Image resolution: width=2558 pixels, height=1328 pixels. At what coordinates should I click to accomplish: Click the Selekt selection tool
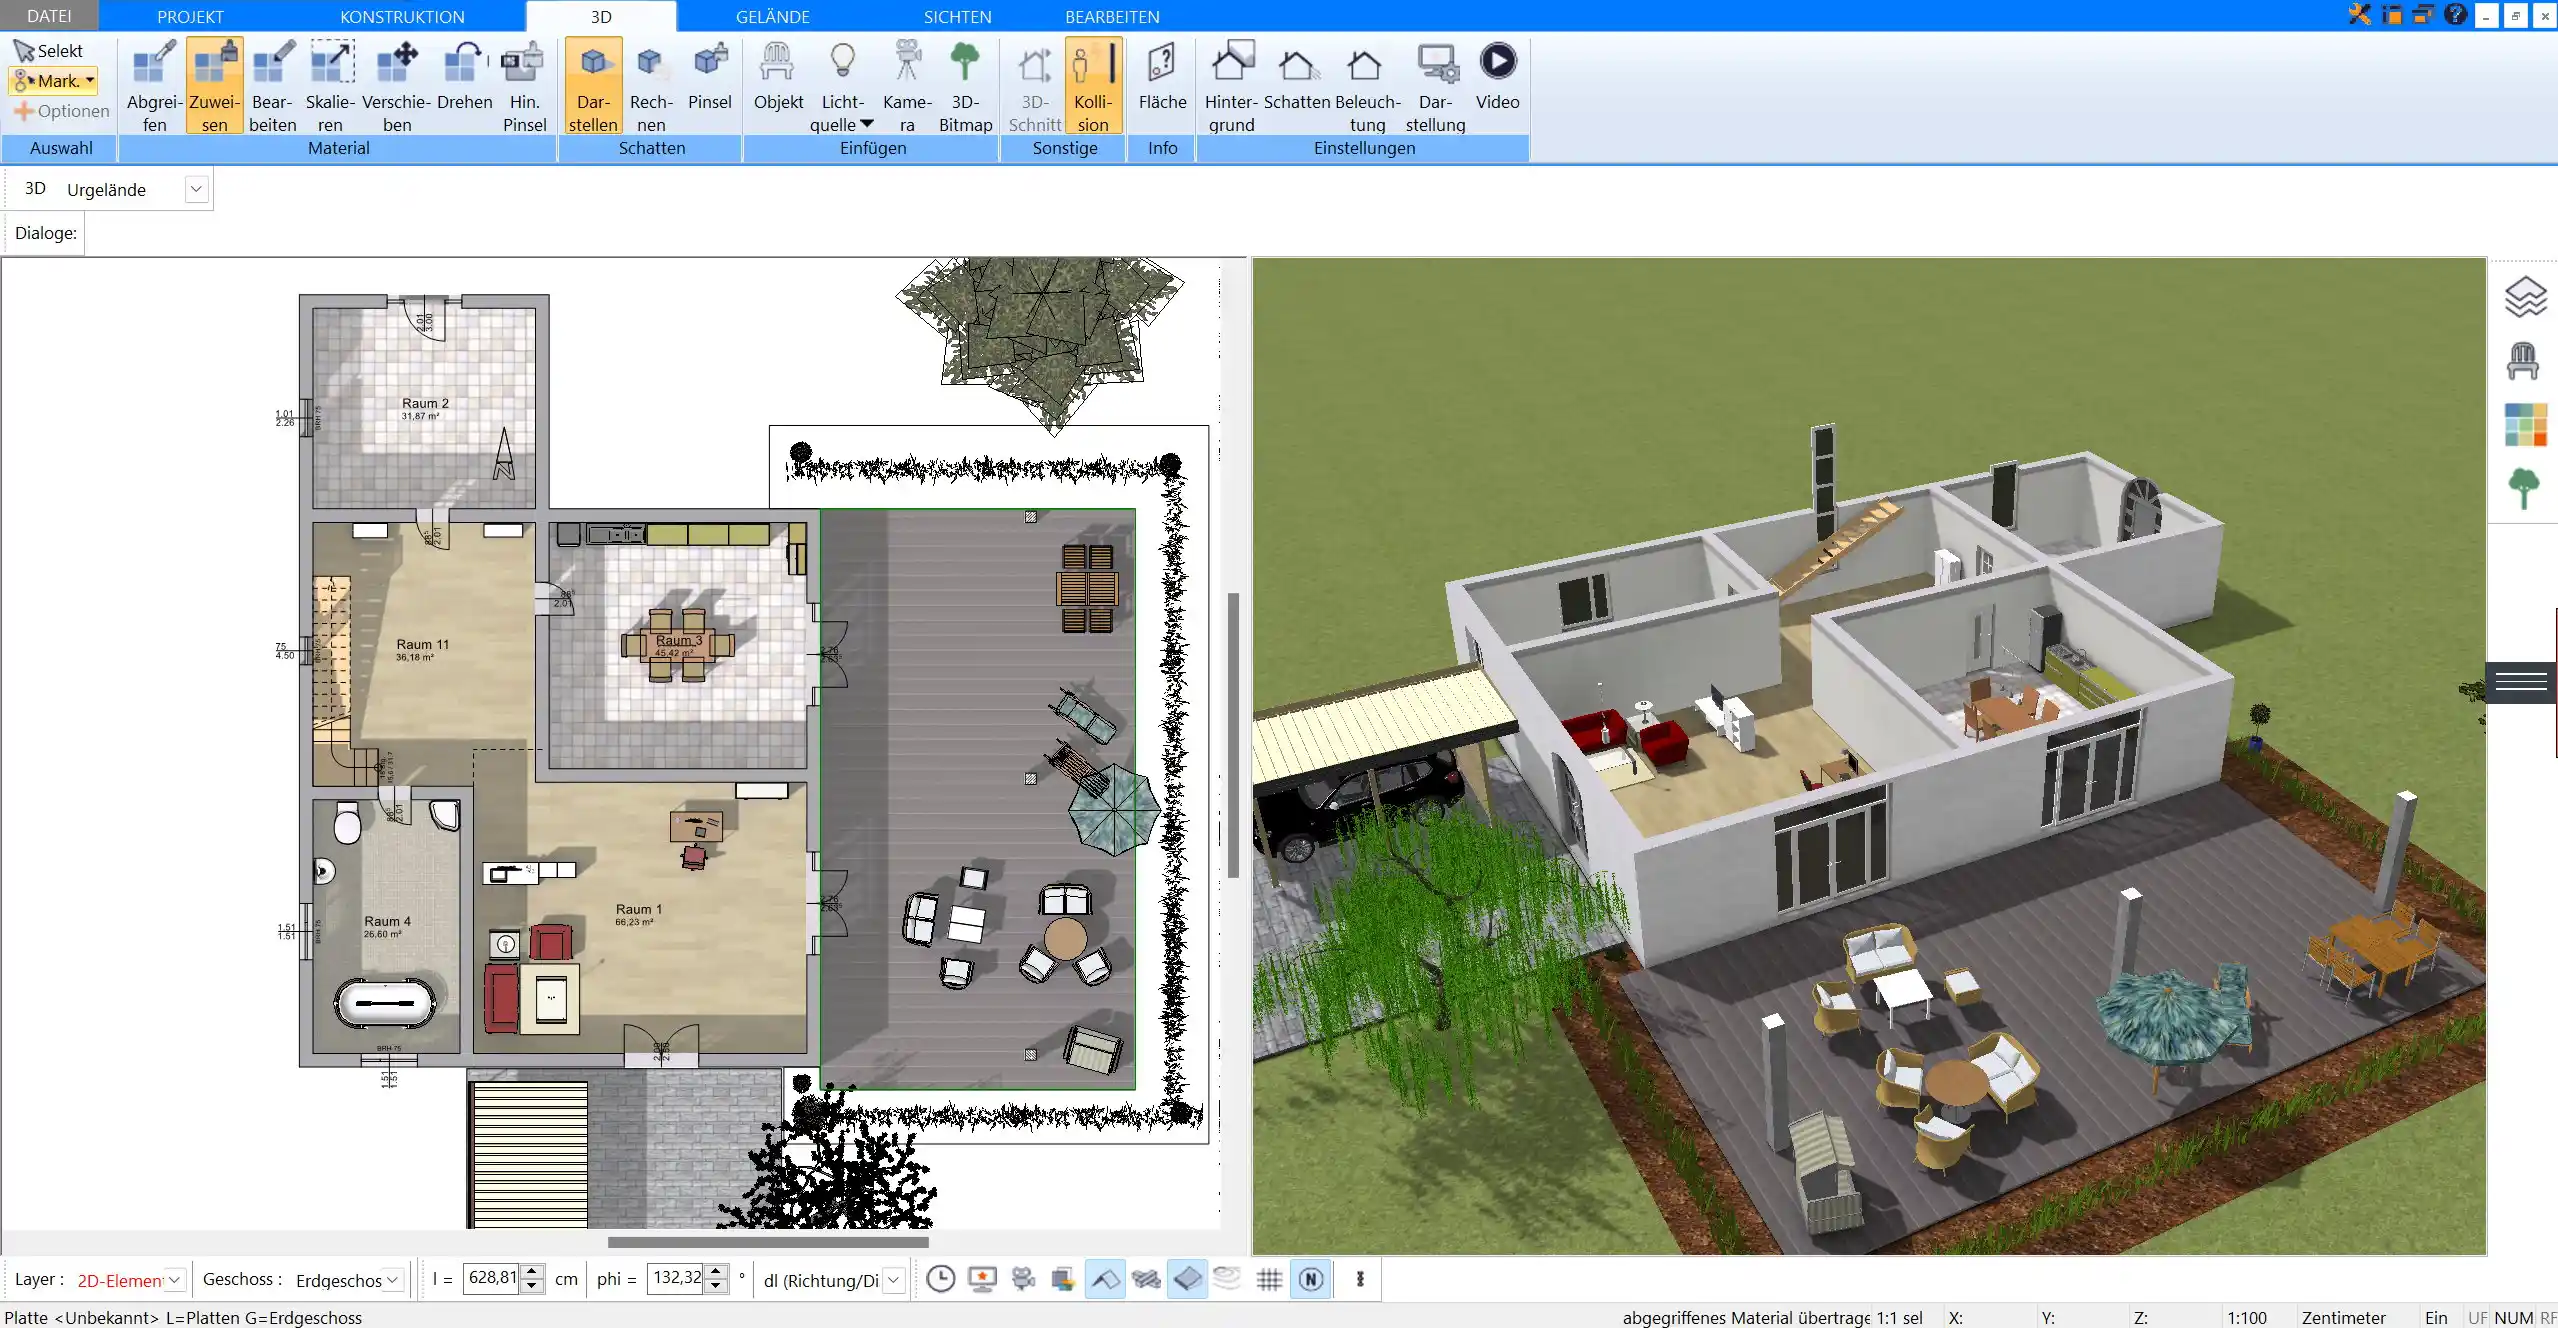click(49, 51)
